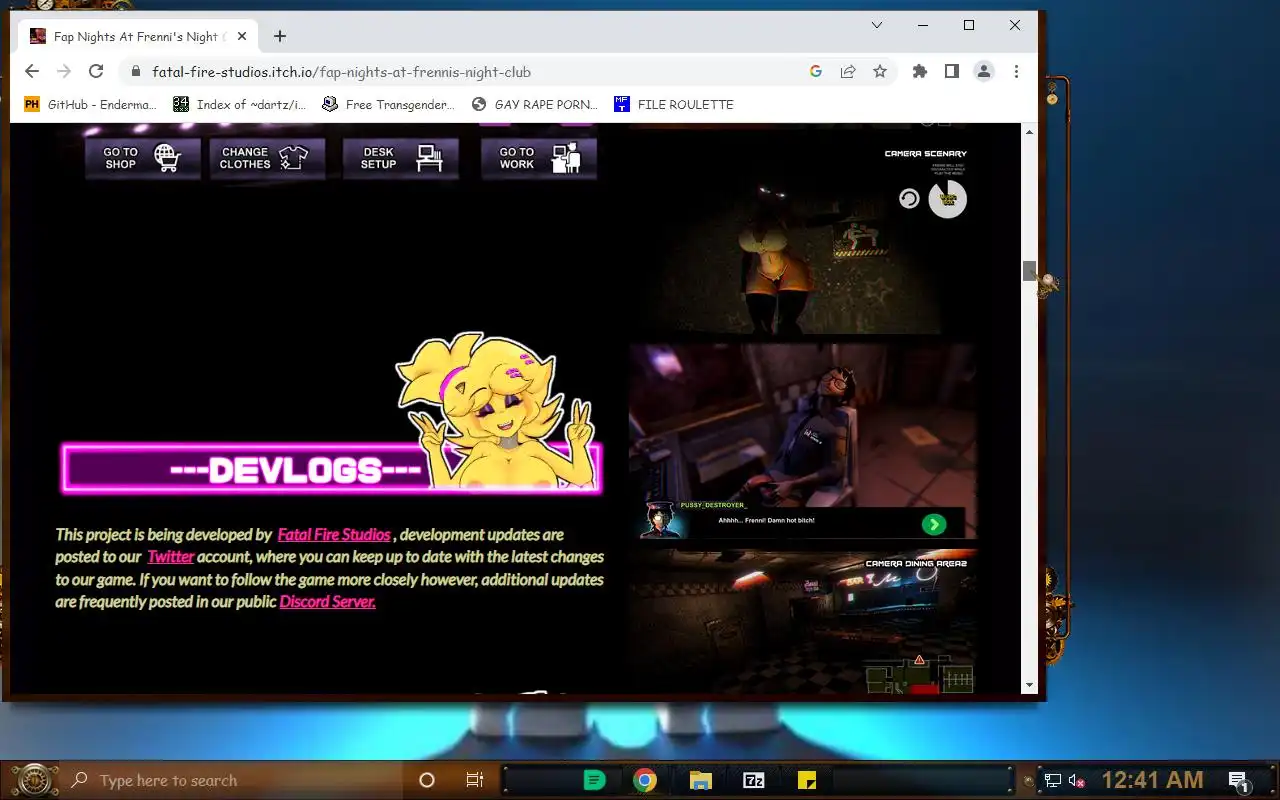The image size is (1280, 800).
Task: Open Cortana from the taskbar circle
Action: point(427,780)
